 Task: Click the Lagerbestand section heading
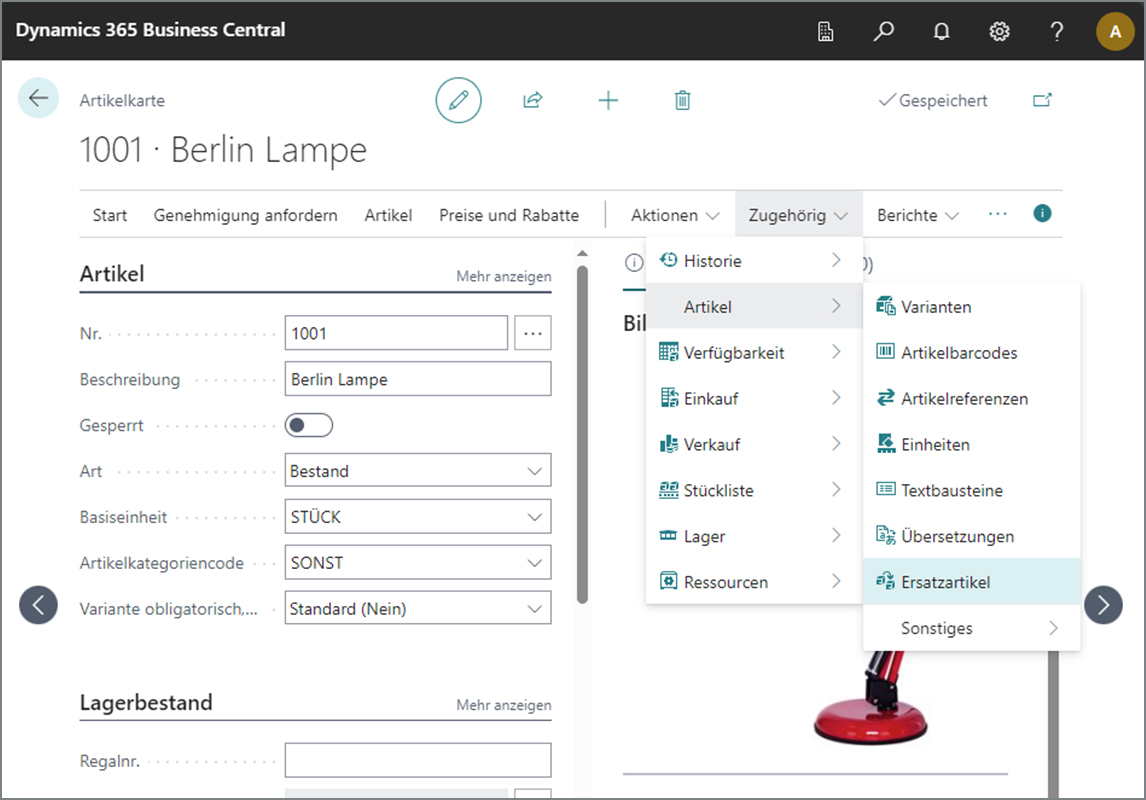[146, 703]
